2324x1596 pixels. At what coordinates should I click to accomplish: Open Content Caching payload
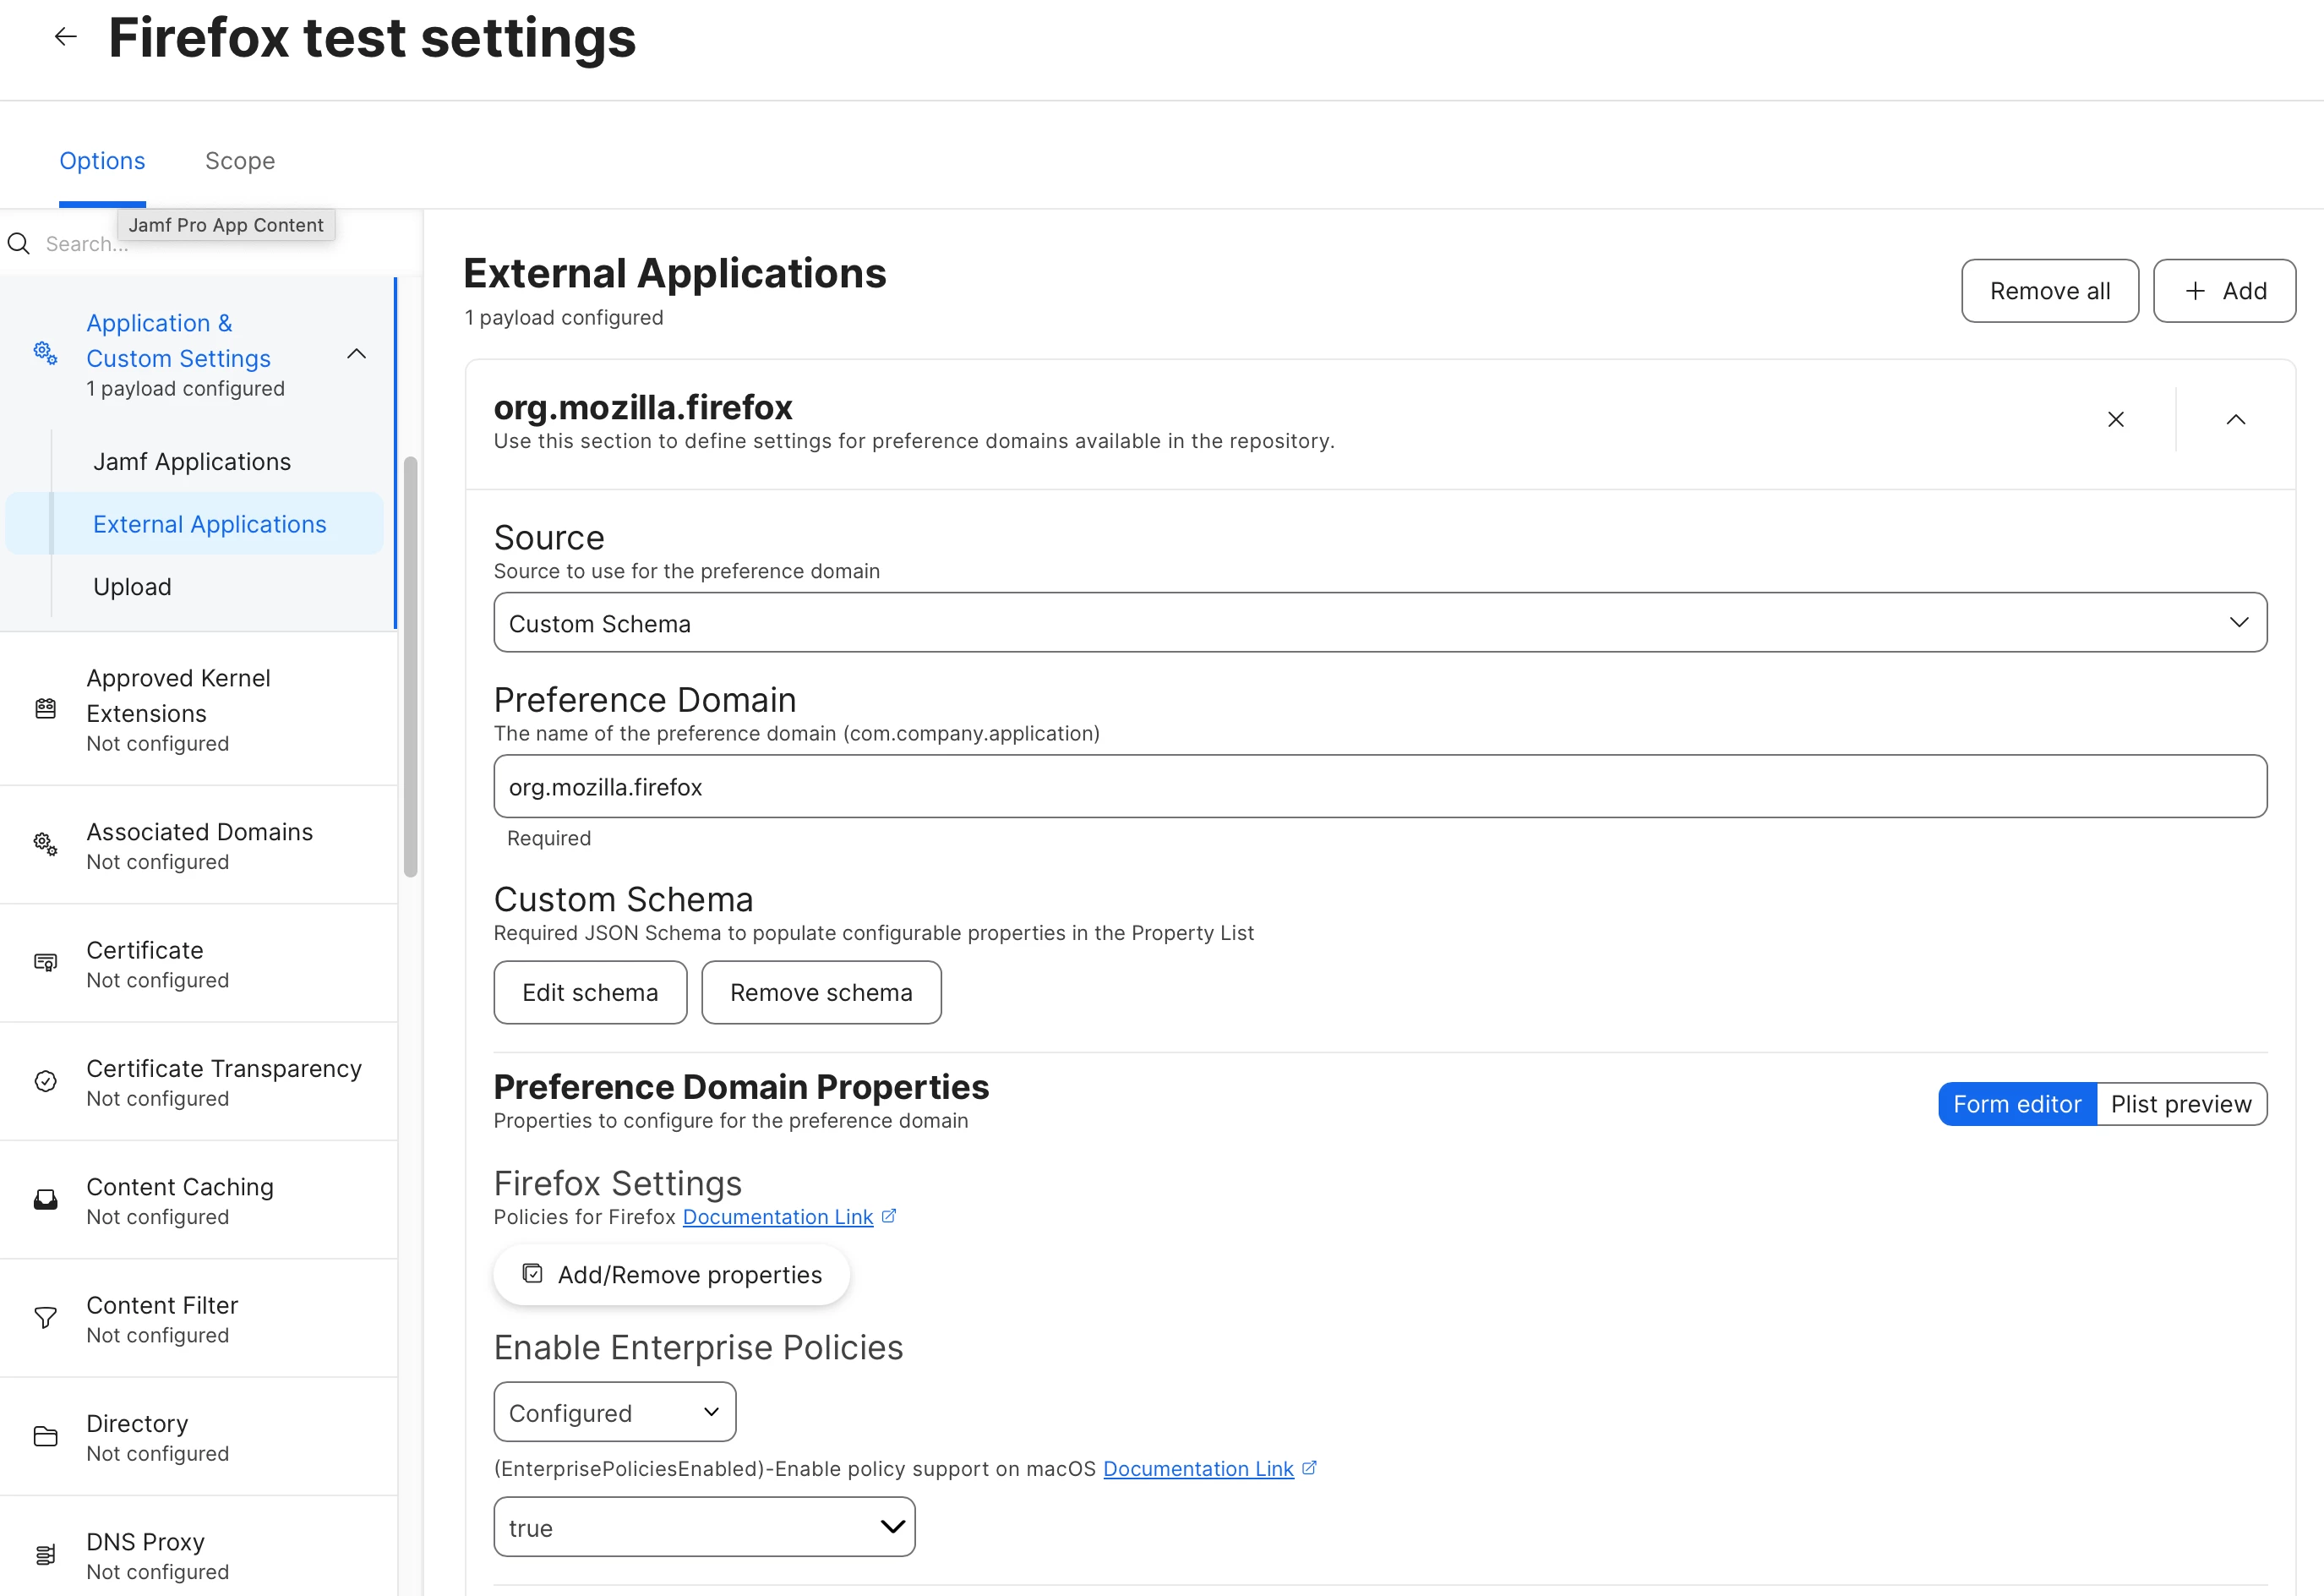pyautogui.click(x=198, y=1200)
